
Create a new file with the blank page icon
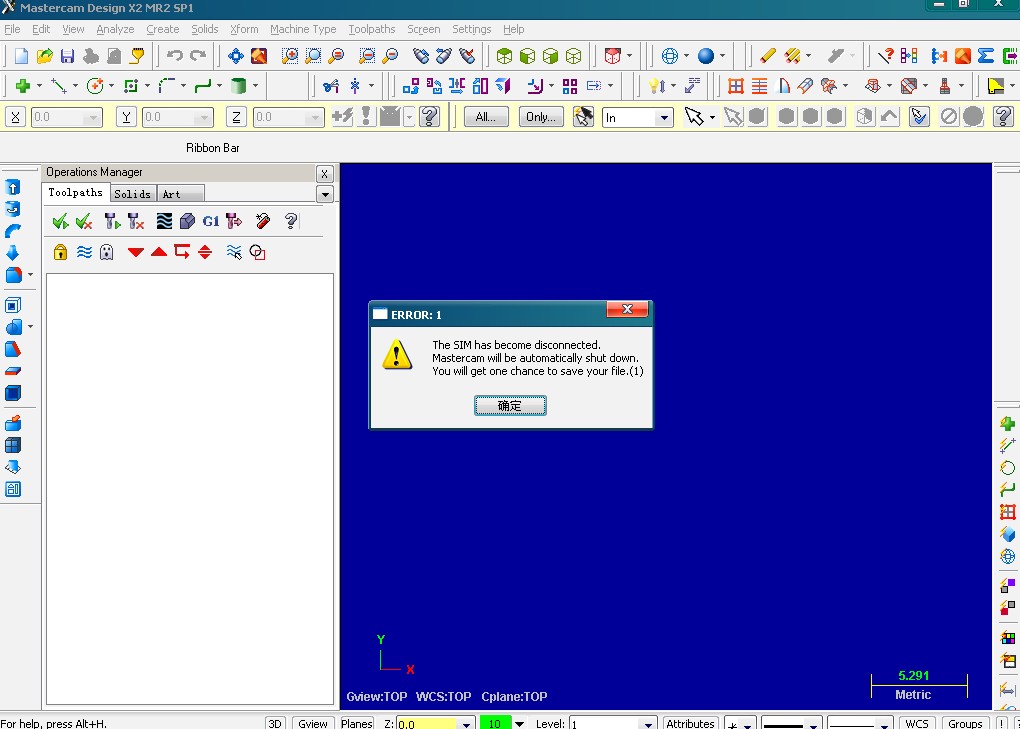[x=21, y=56]
